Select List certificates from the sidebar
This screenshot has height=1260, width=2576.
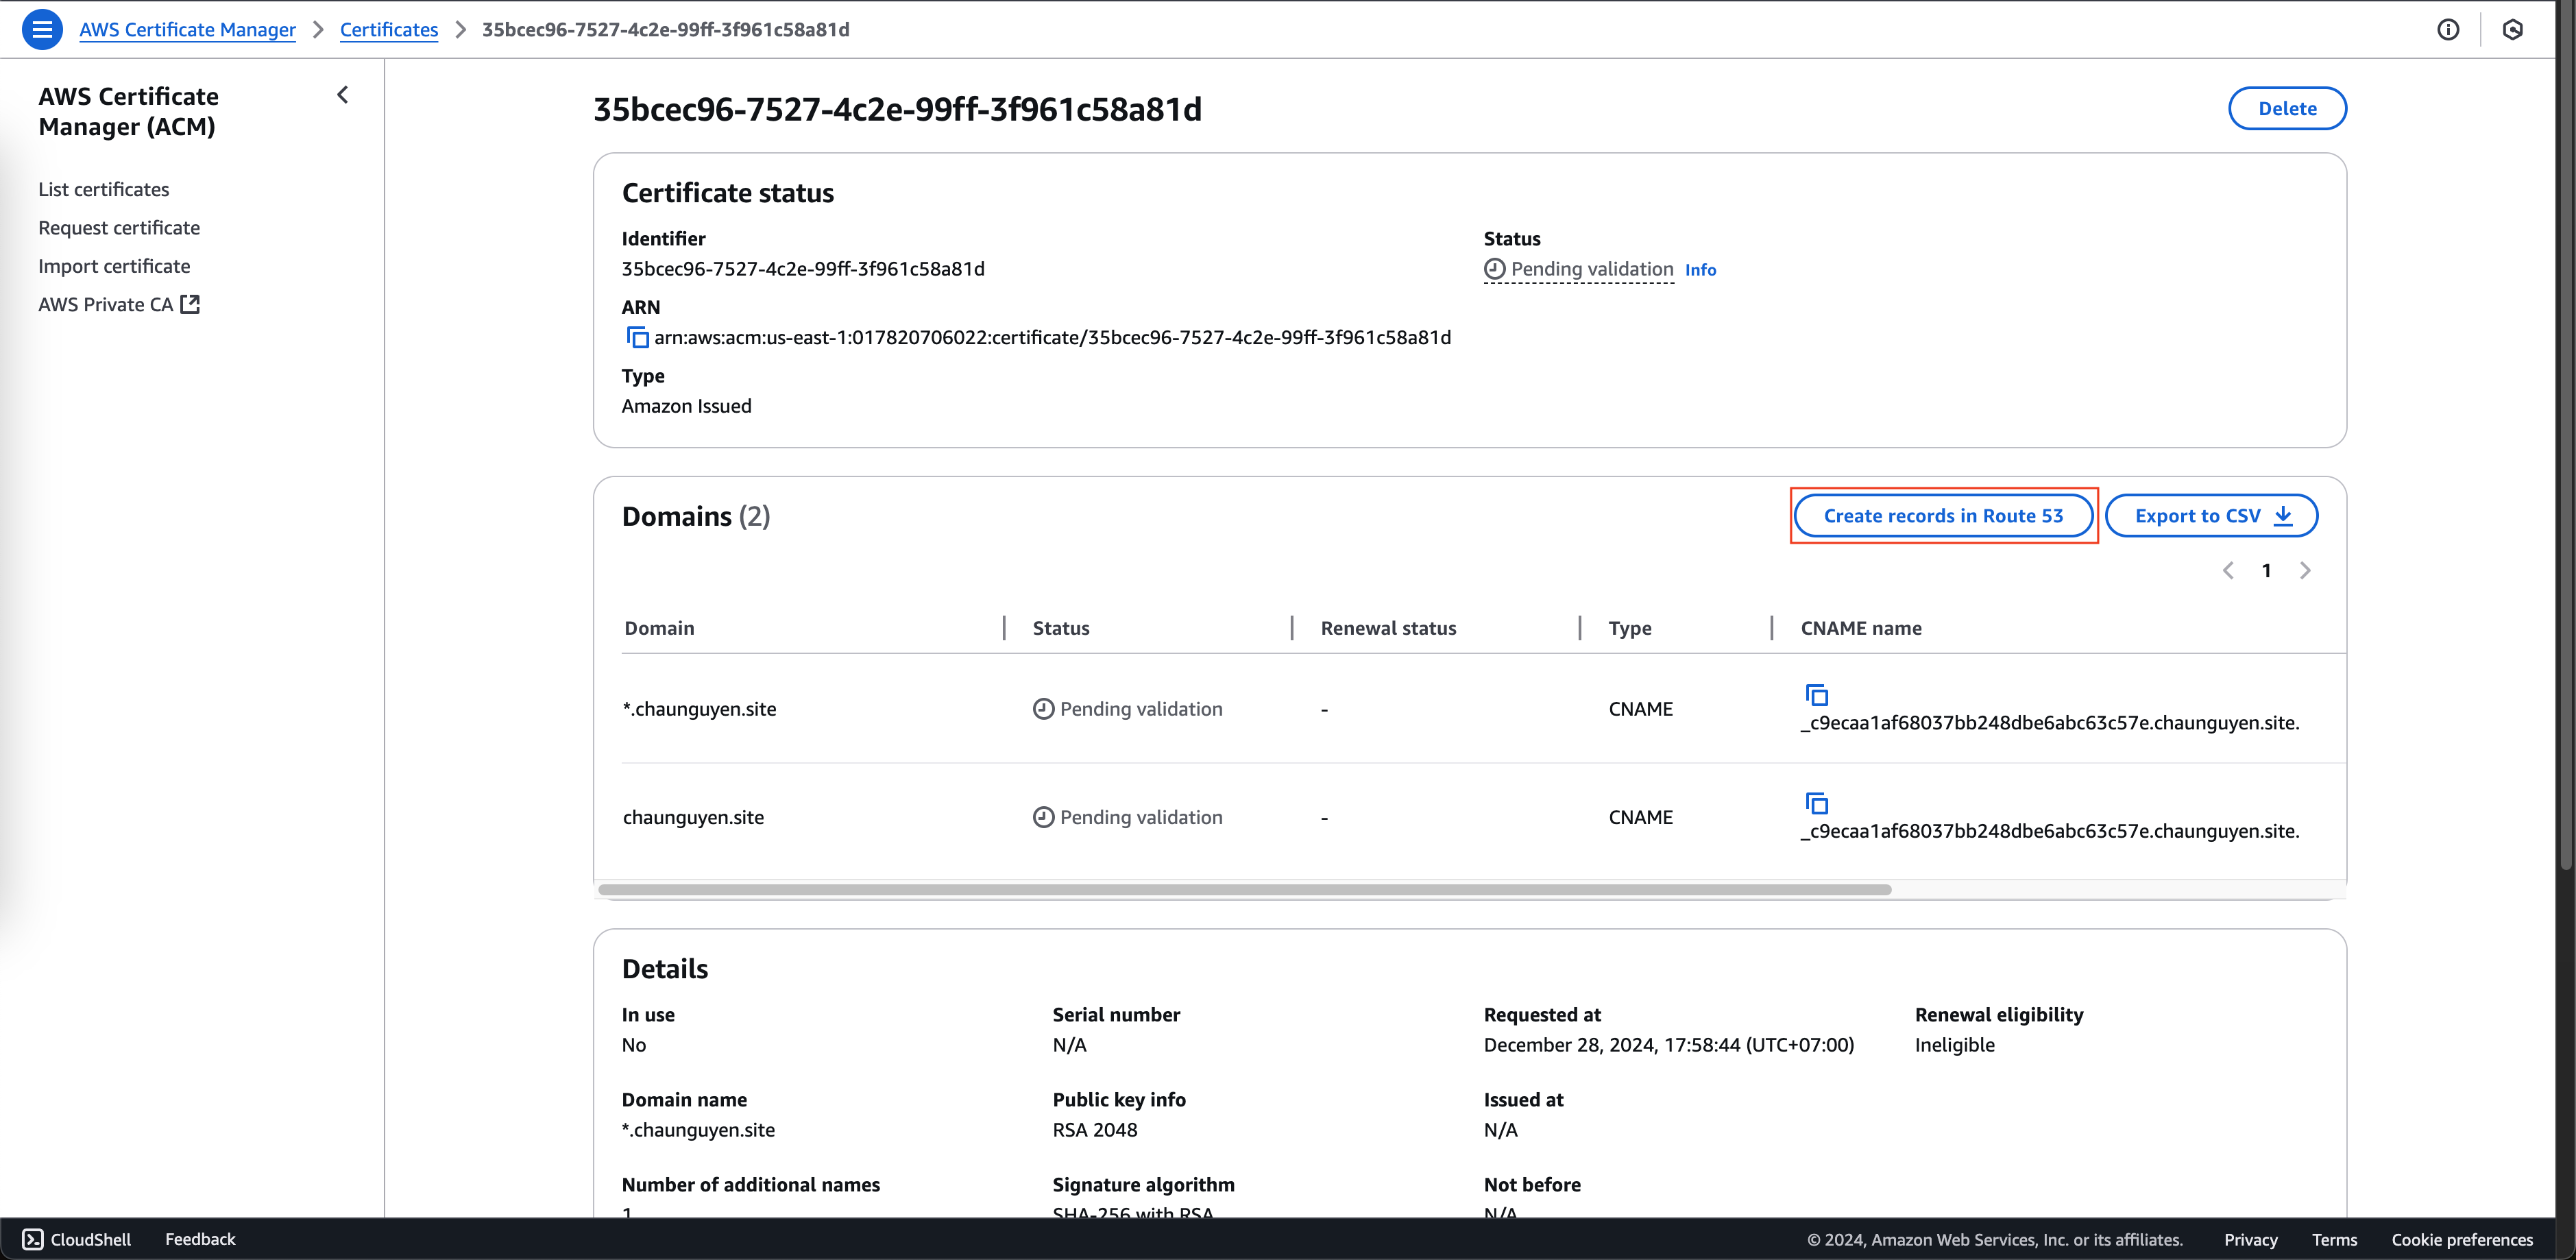[x=105, y=187]
